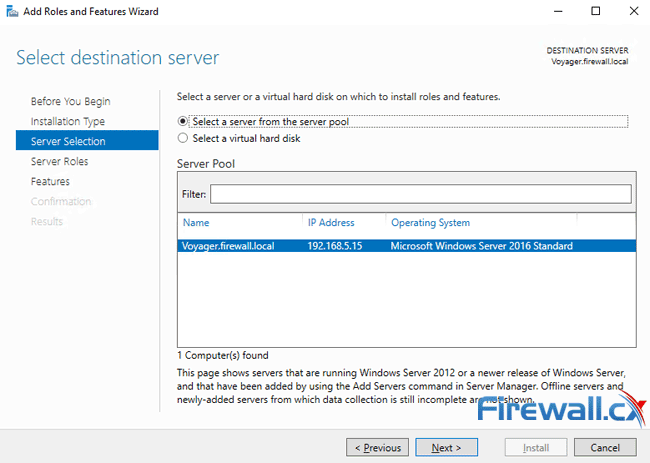Close the Add Roles and Features Wizard
The width and height of the screenshot is (650, 463).
pos(634,11)
